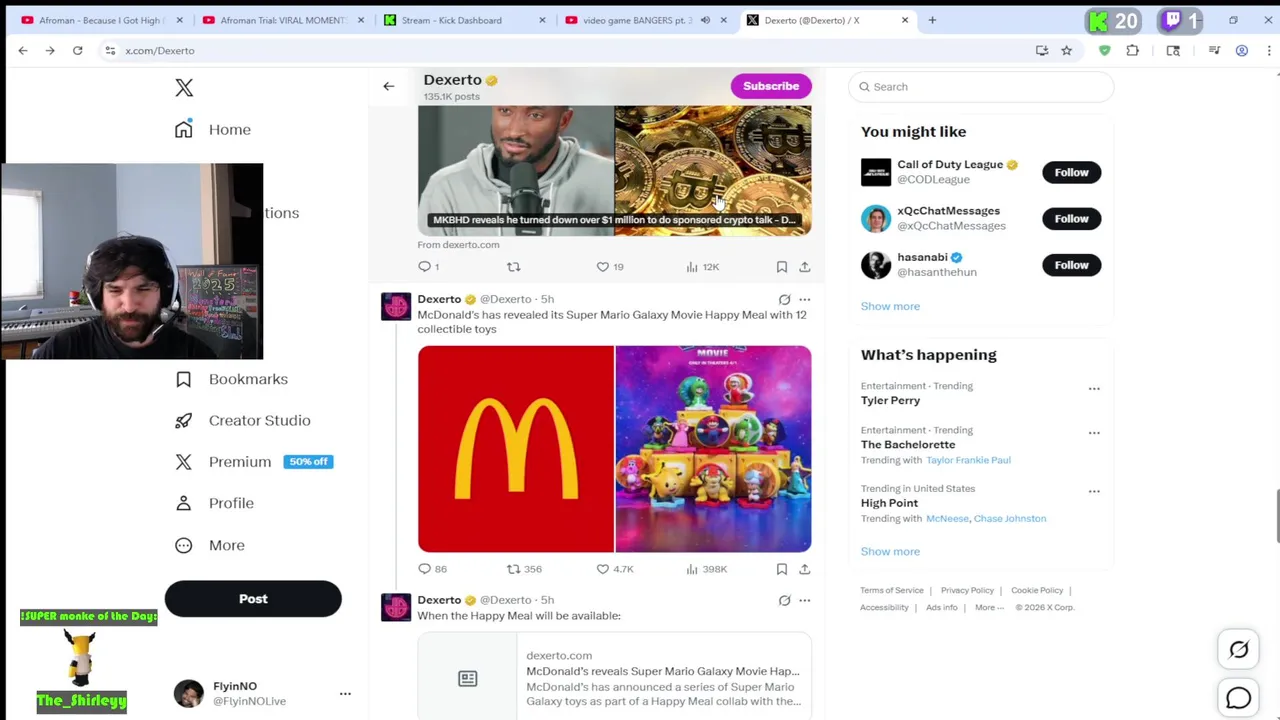Share the McDonald's Happy Meal post

coord(804,569)
